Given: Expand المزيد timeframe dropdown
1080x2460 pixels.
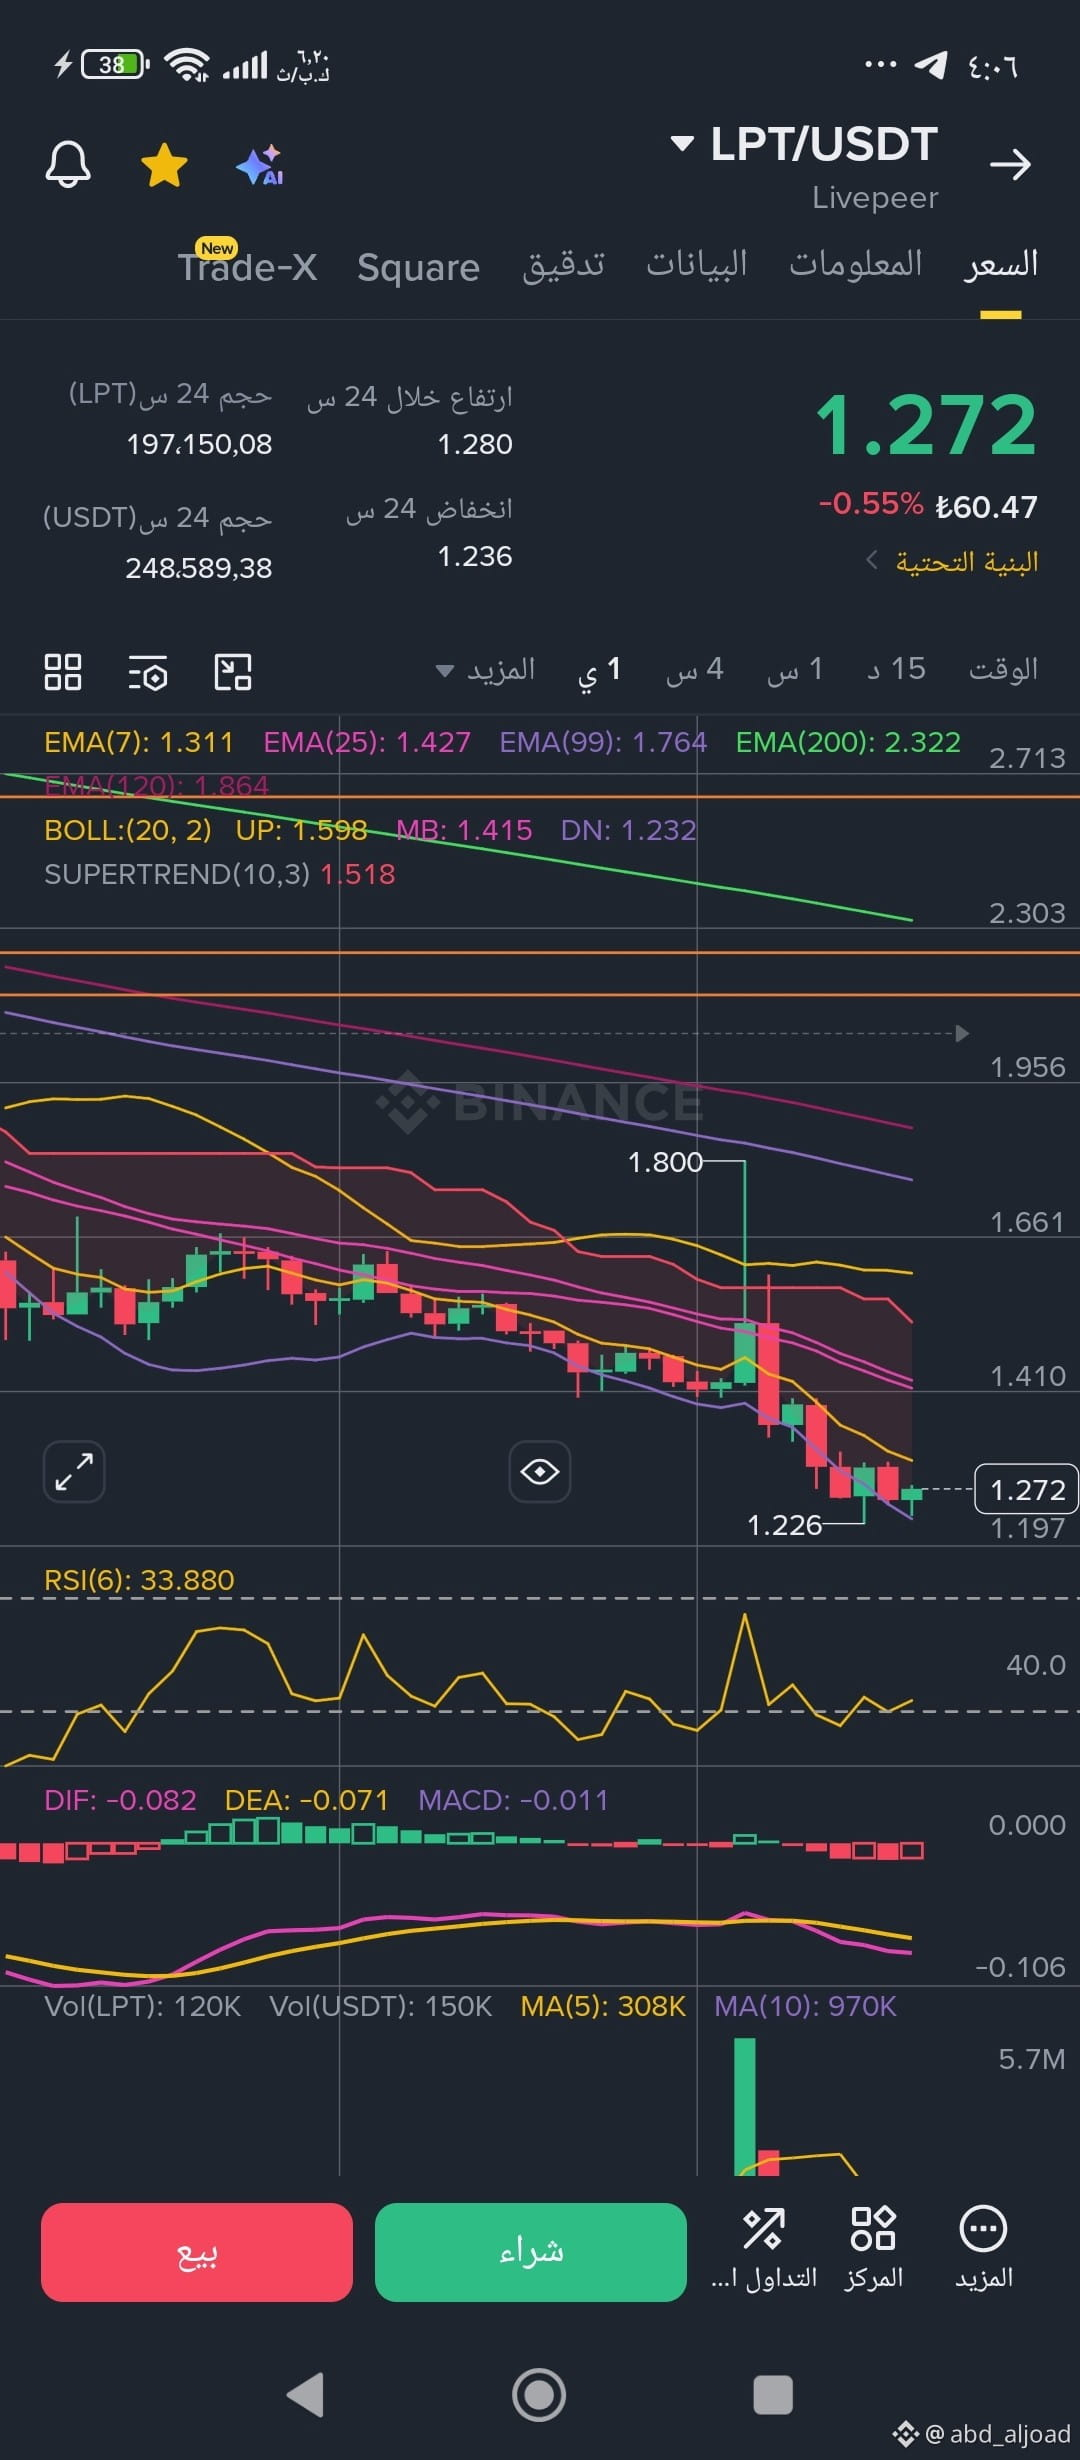Looking at the screenshot, I should coord(486,669).
